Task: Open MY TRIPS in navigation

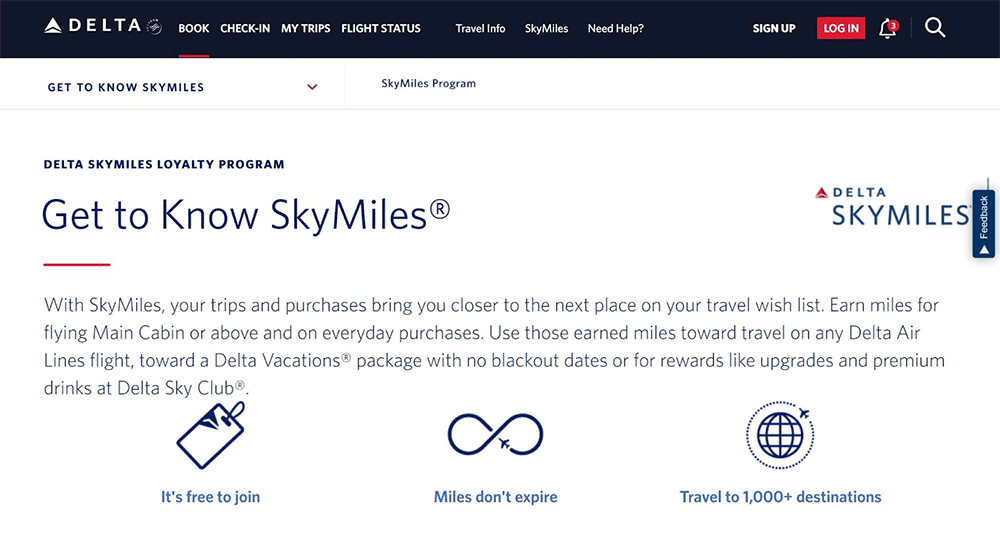Action: coord(305,28)
